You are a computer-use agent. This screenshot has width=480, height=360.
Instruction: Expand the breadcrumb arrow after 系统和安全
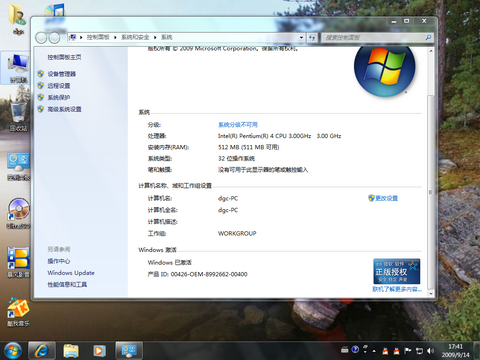coord(155,37)
